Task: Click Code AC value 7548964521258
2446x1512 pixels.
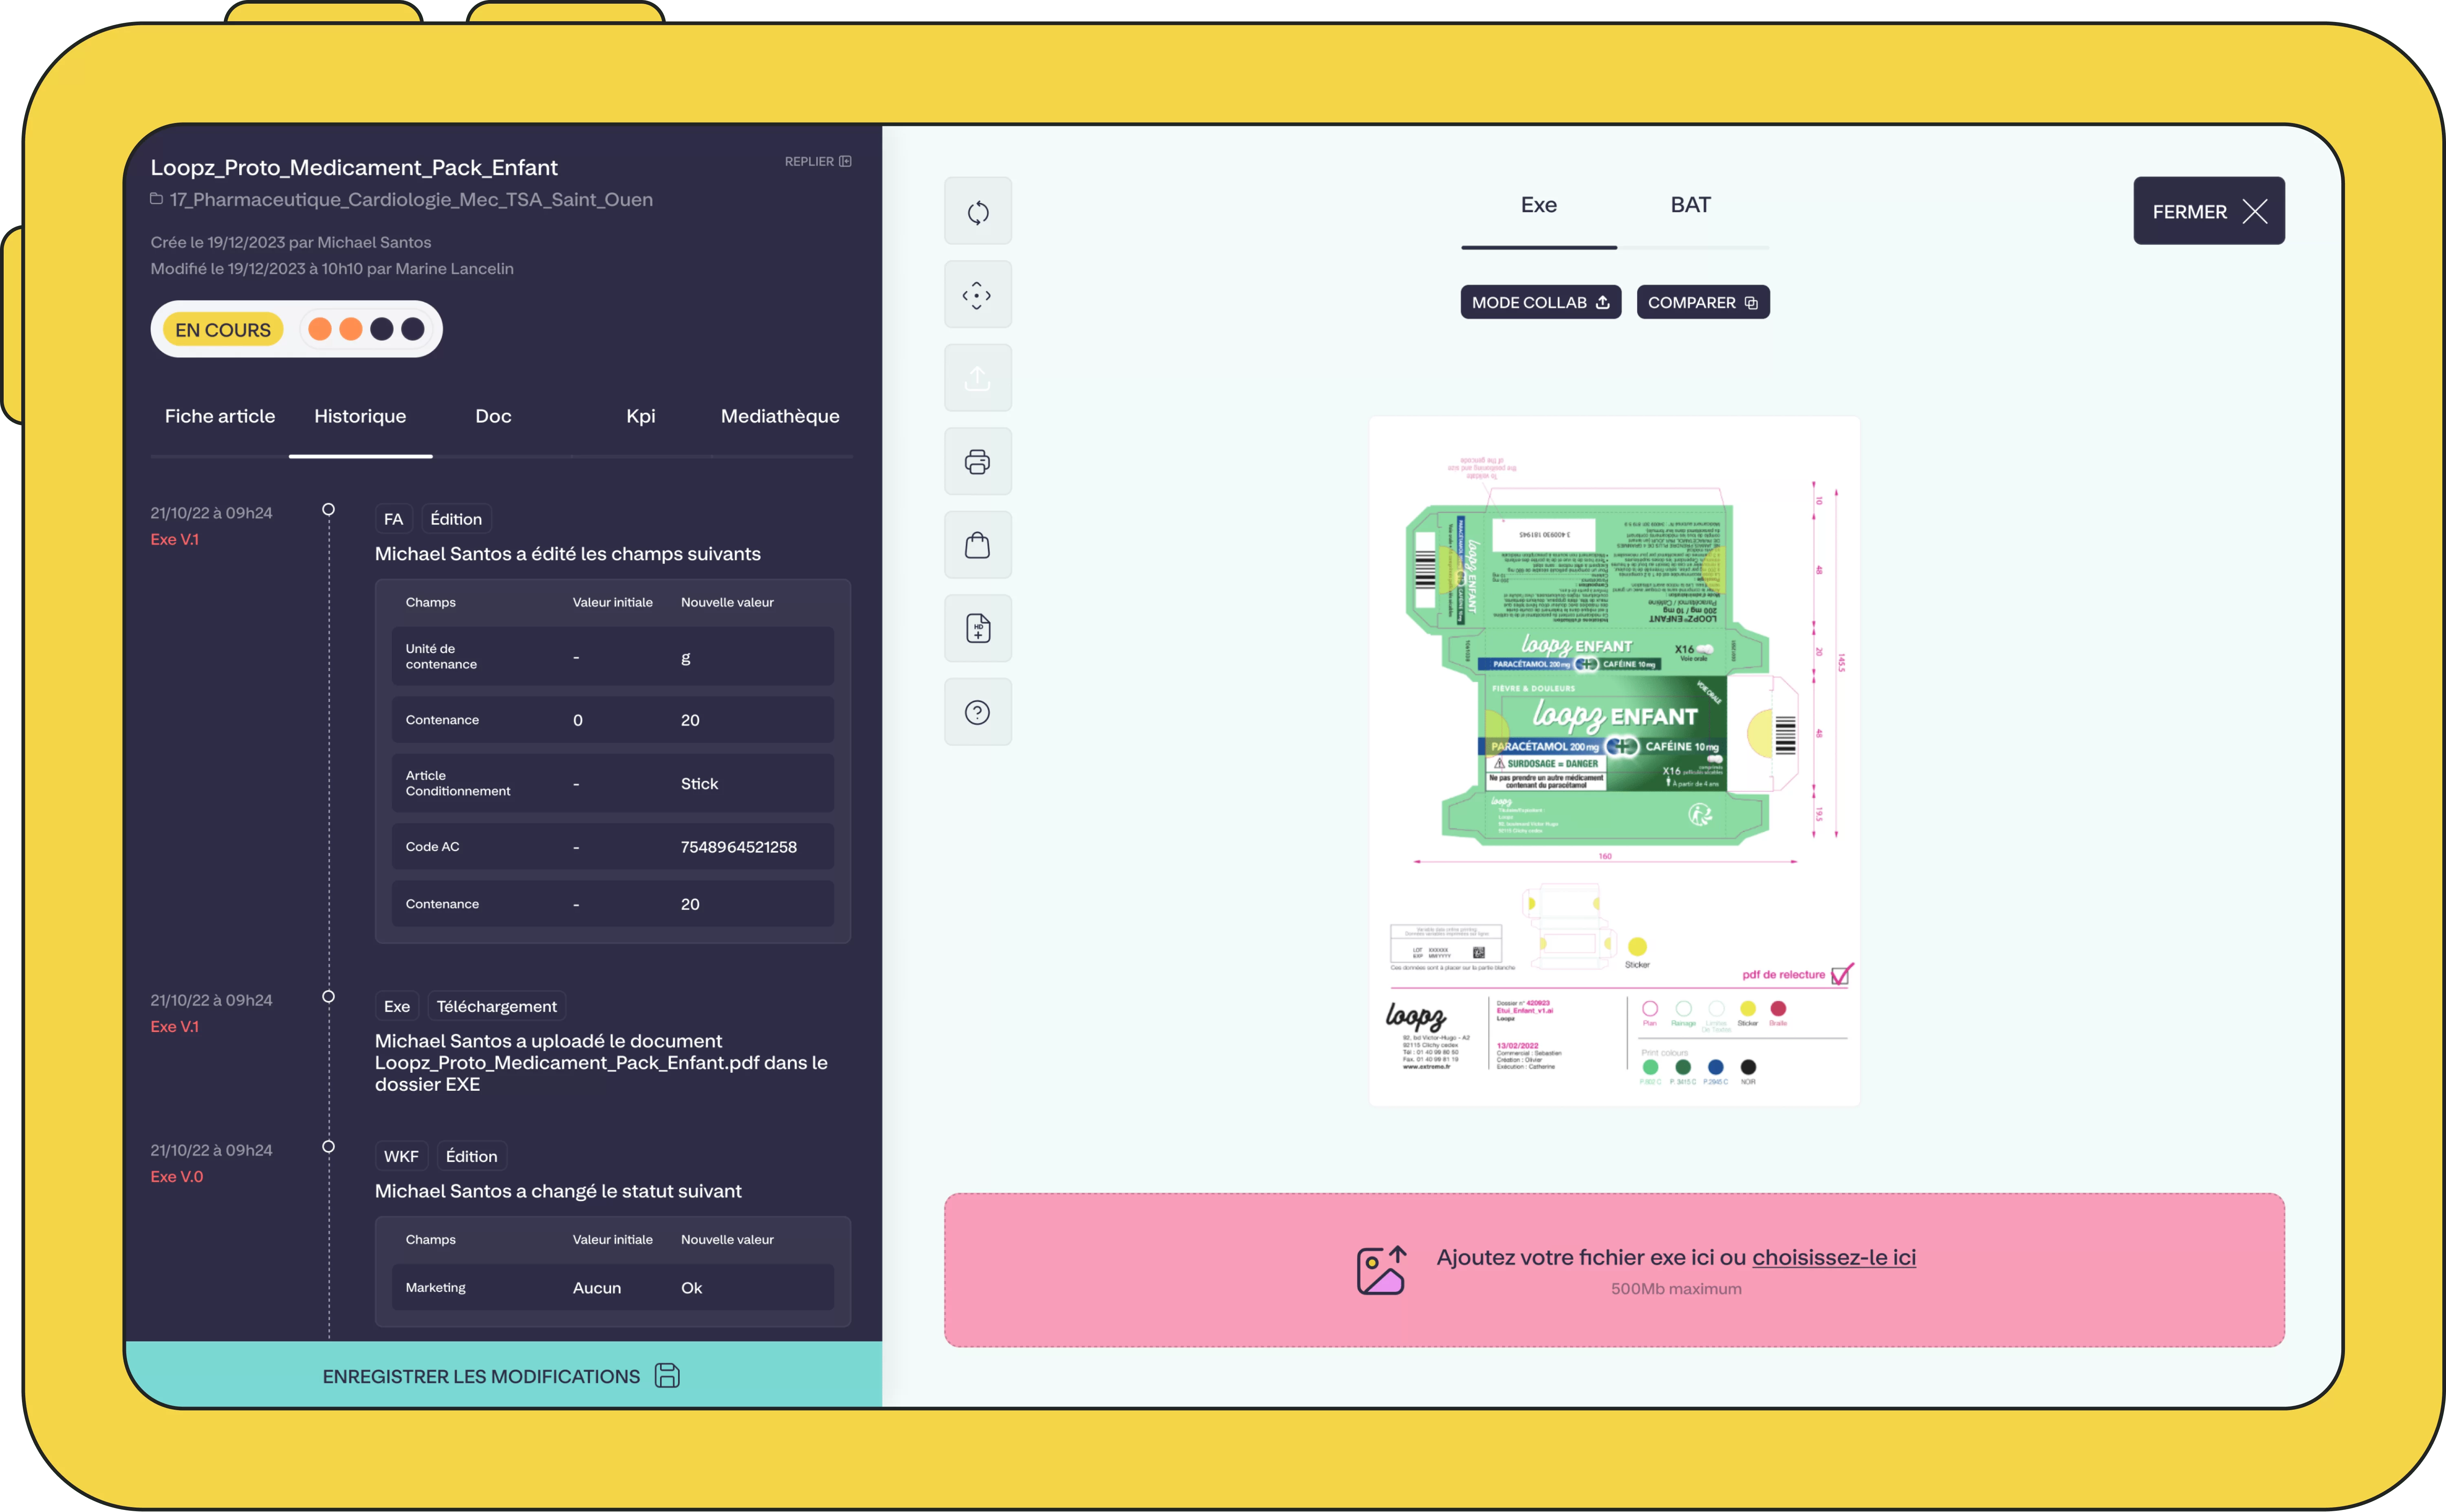Action: [x=739, y=847]
